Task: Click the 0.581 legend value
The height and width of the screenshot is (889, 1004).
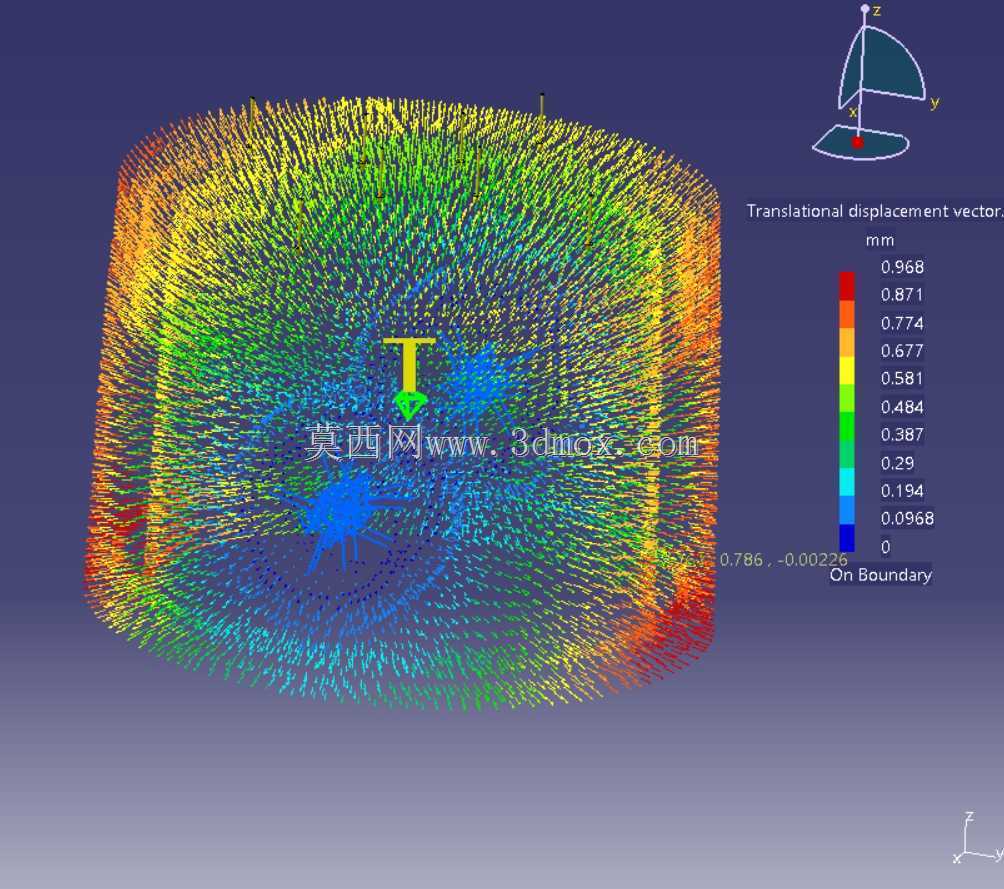Action: [902, 379]
